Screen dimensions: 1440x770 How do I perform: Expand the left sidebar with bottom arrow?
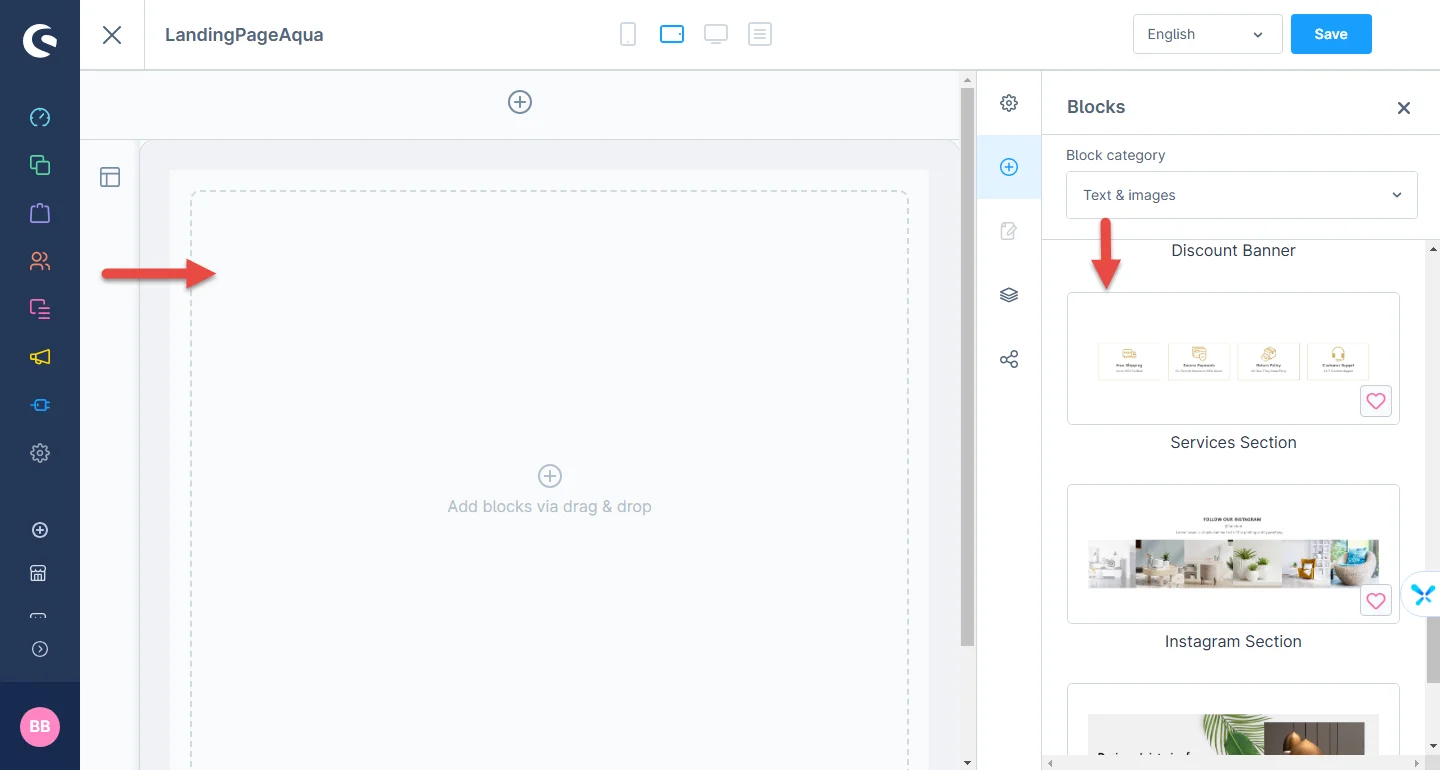click(x=40, y=649)
